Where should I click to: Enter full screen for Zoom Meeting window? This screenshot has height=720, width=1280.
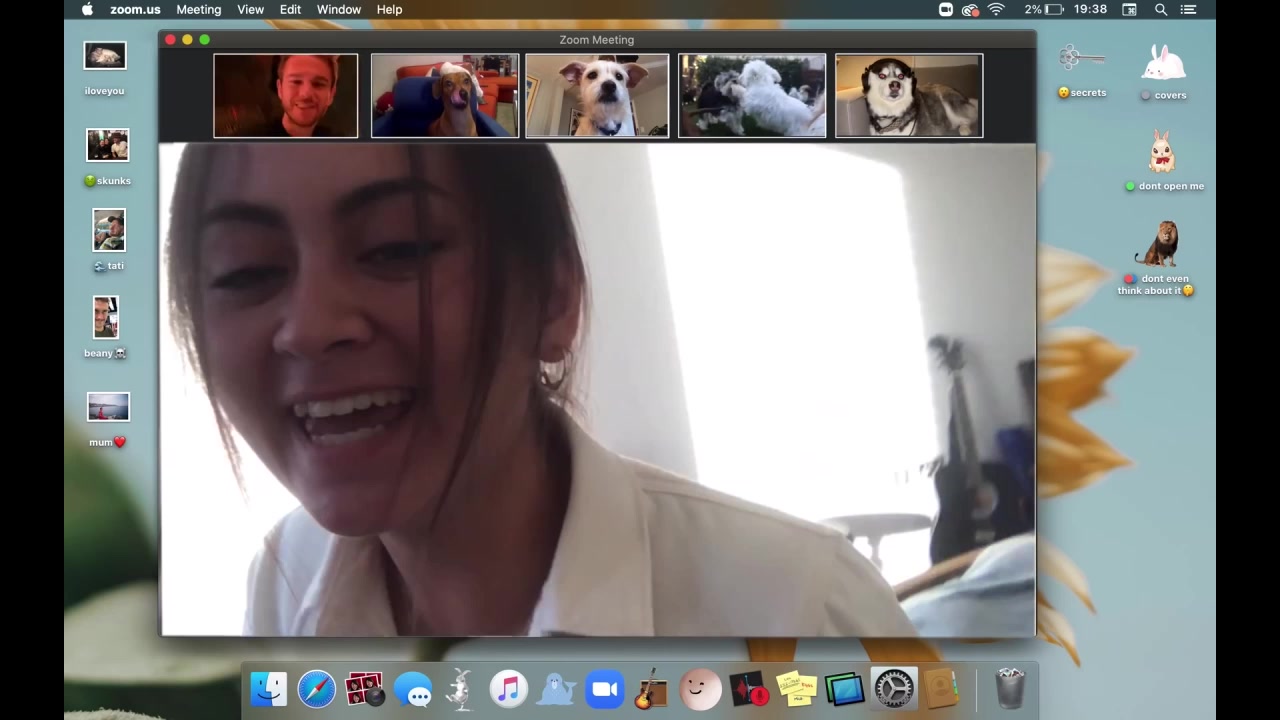click(204, 39)
